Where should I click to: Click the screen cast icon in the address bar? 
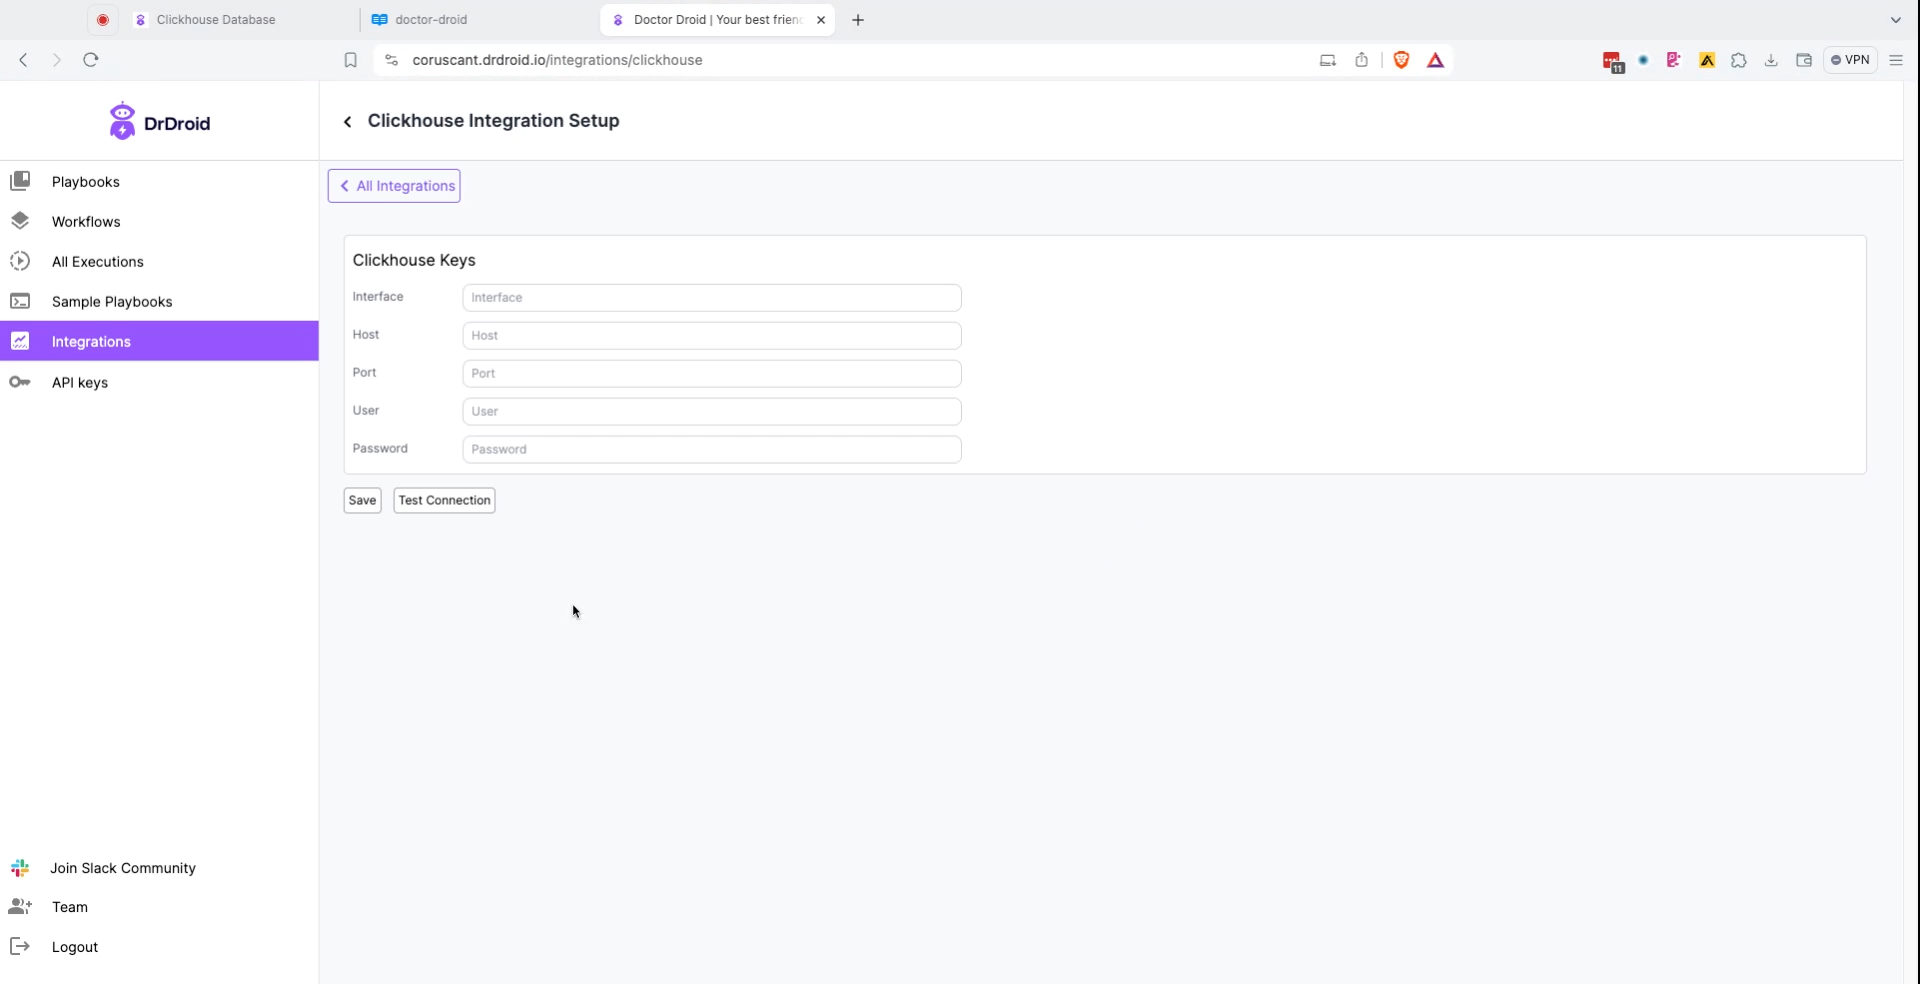1327,60
